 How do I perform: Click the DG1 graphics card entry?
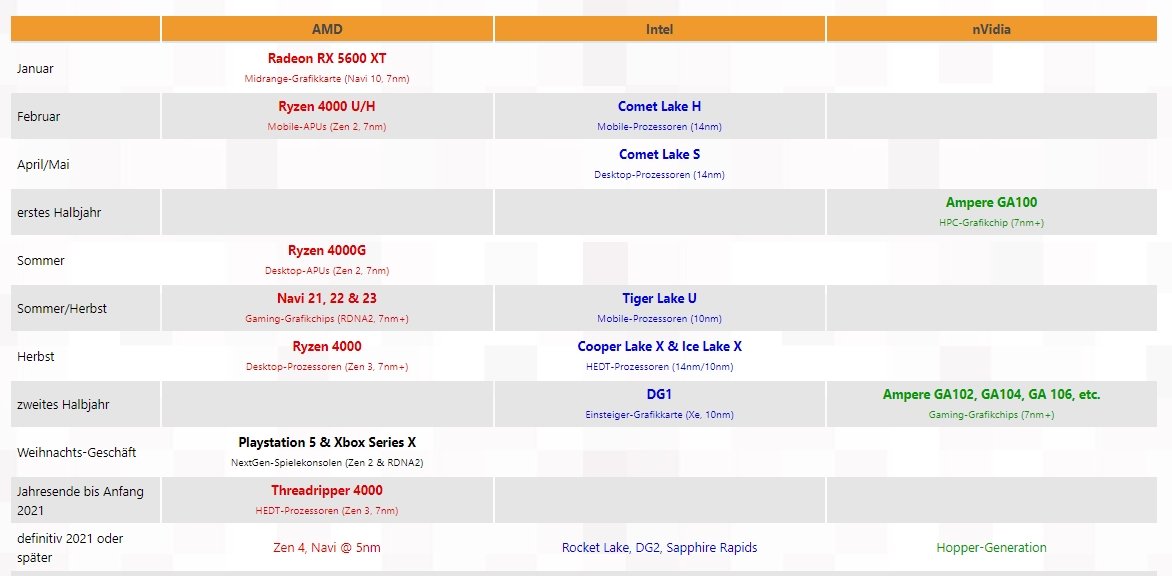tap(659, 394)
